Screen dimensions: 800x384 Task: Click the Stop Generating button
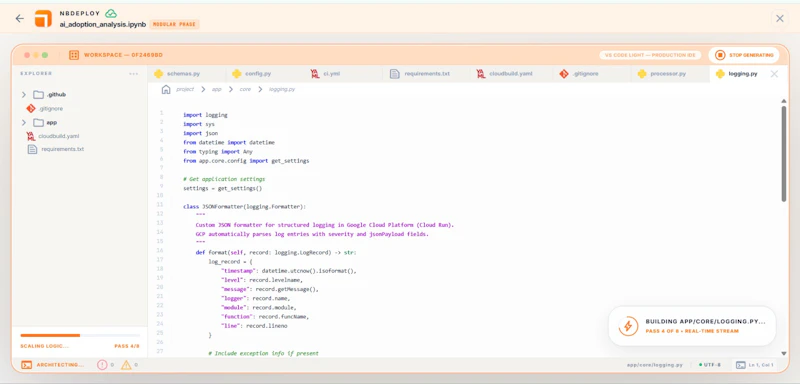pyautogui.click(x=744, y=55)
